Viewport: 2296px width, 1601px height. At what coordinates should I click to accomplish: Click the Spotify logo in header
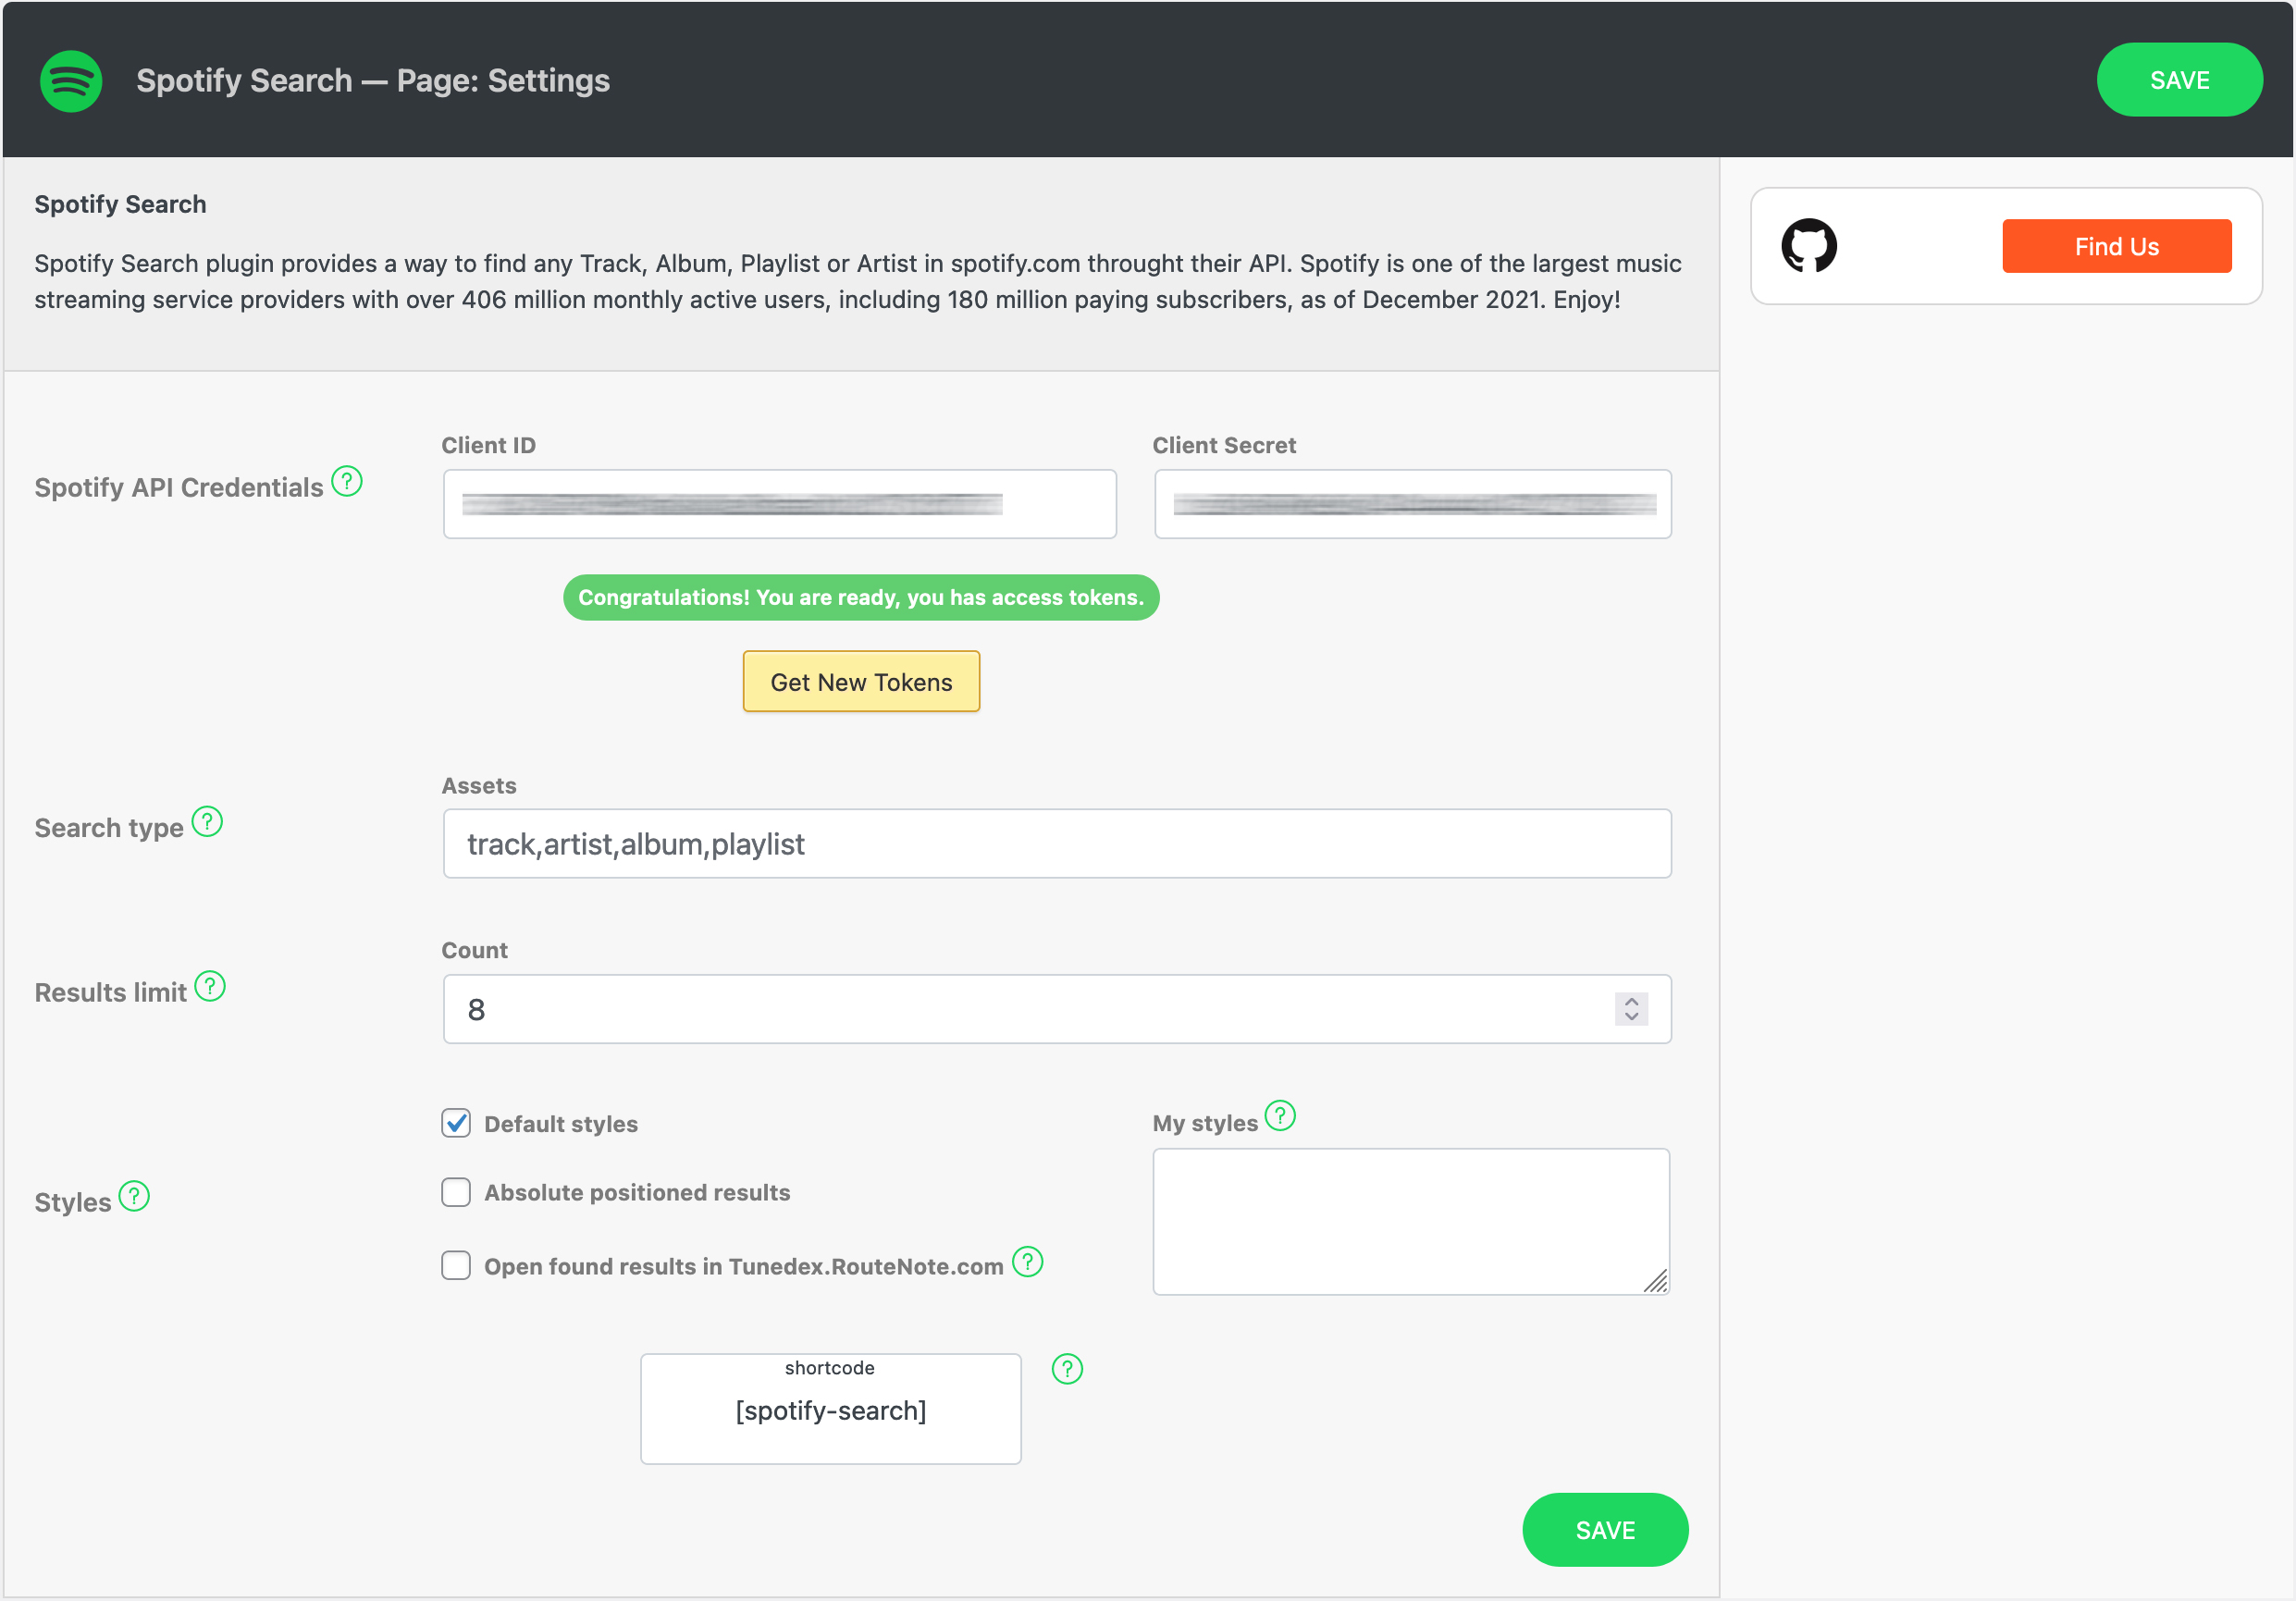click(x=71, y=81)
